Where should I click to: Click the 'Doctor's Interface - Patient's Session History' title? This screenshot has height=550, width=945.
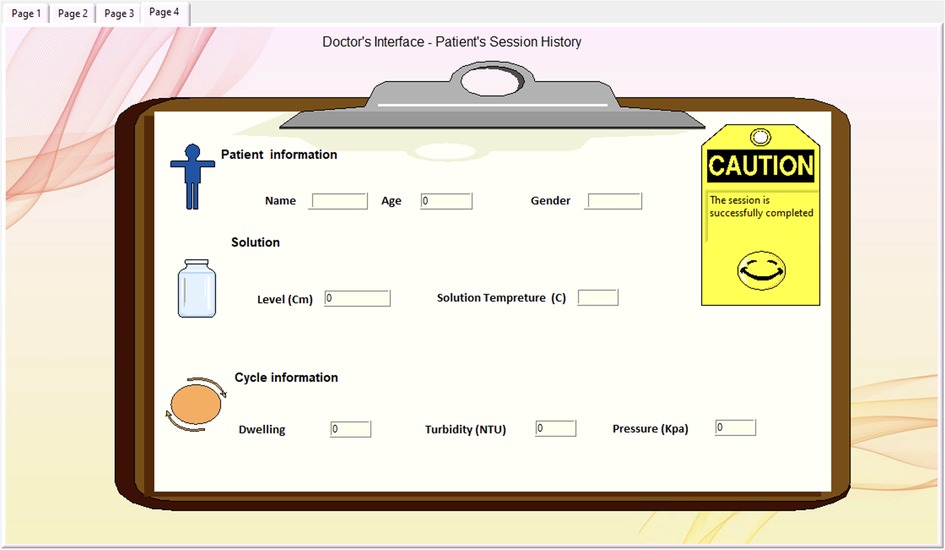coord(452,42)
